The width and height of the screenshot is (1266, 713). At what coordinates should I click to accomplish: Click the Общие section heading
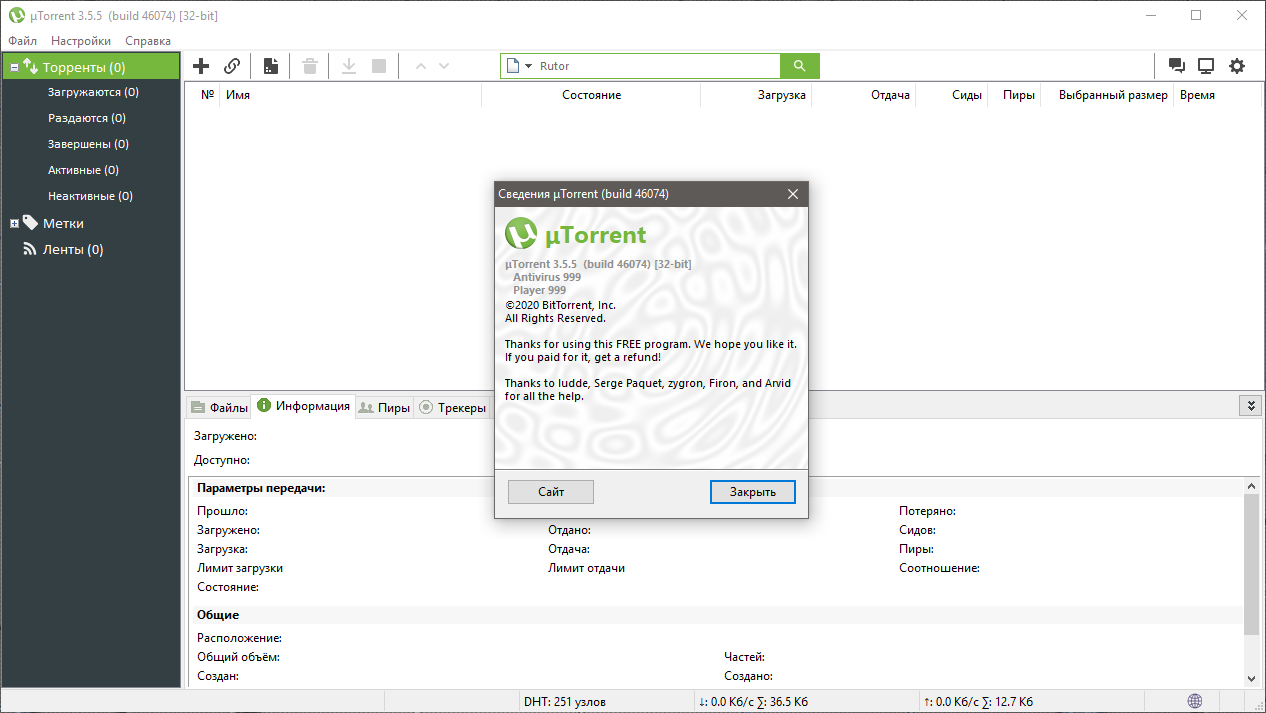(x=218, y=615)
